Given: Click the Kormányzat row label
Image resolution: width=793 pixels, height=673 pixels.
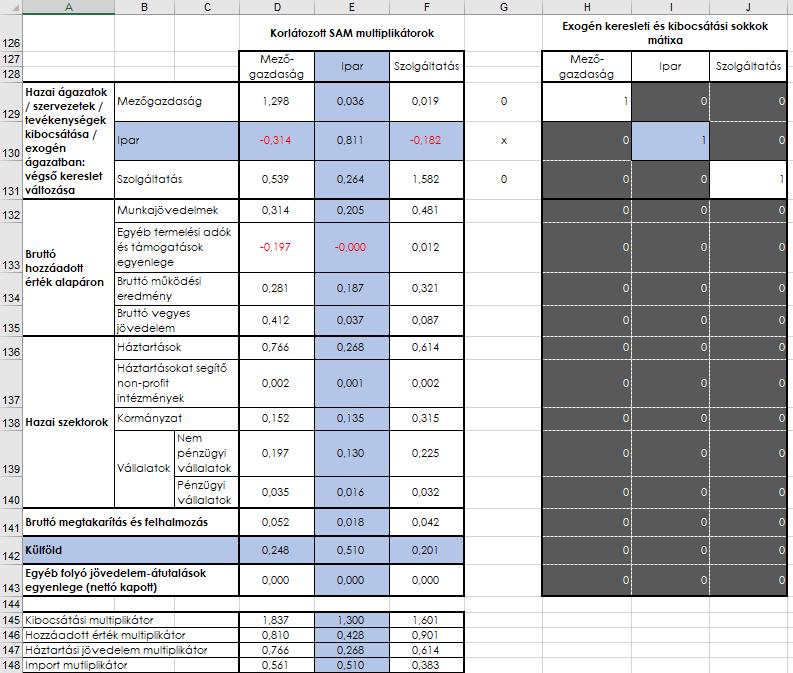Looking at the screenshot, I should [177, 419].
